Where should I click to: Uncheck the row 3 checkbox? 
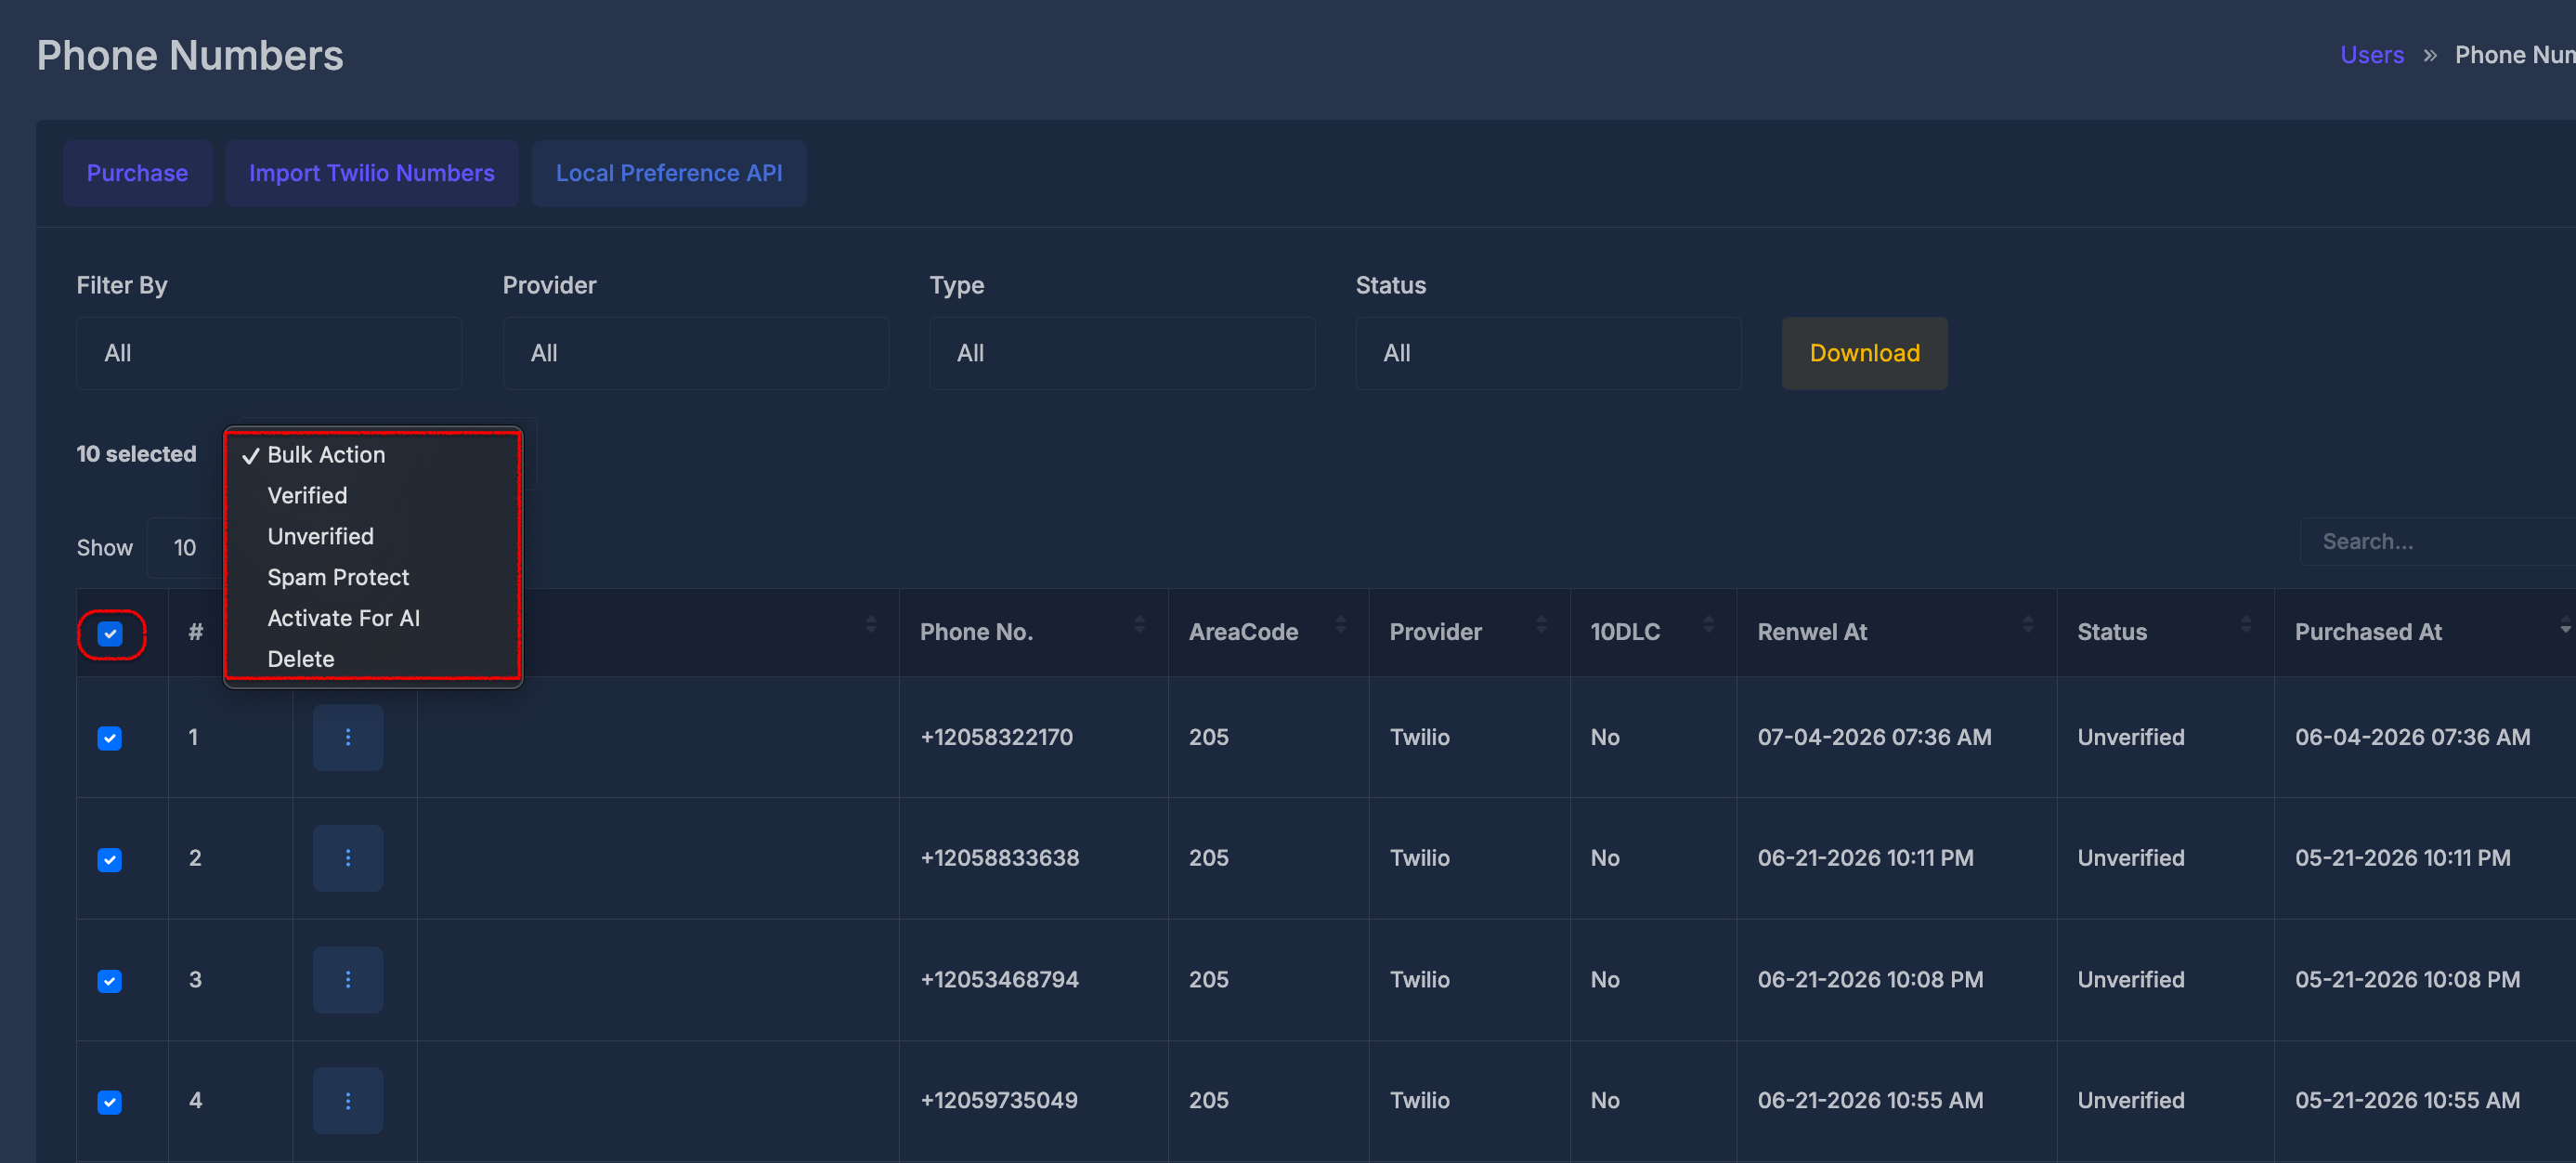pos(110,980)
